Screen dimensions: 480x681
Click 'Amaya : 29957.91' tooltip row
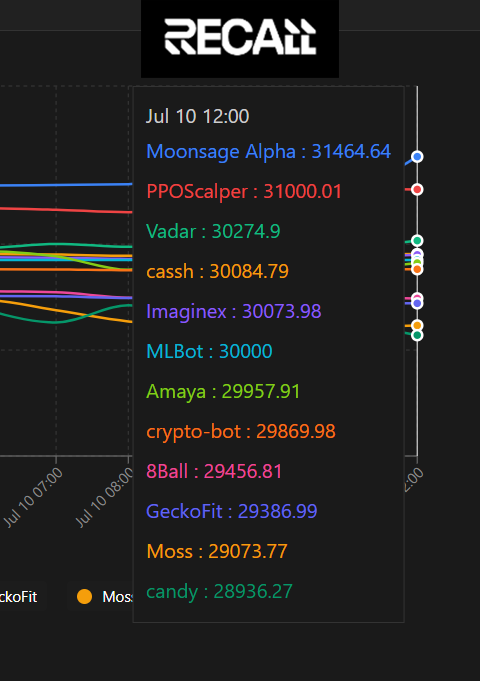pyautogui.click(x=223, y=391)
